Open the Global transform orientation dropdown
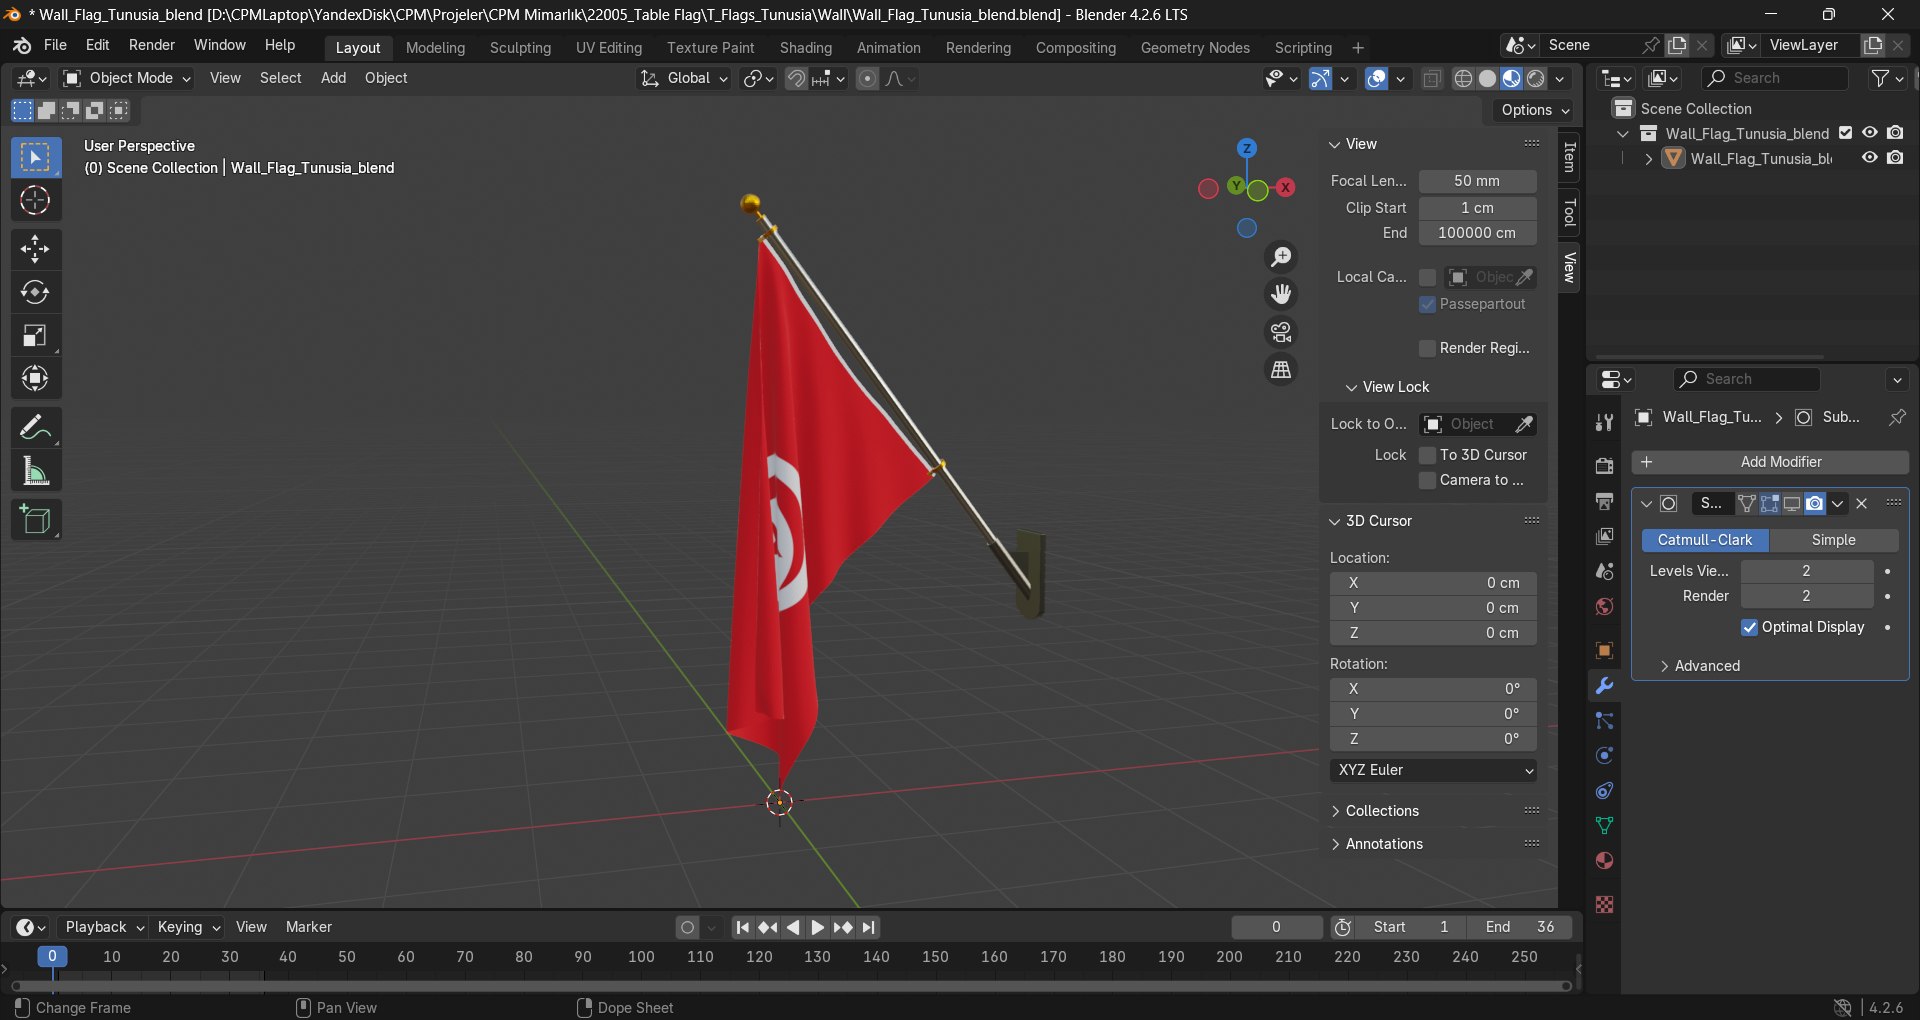This screenshot has height=1020, width=1920. [685, 78]
